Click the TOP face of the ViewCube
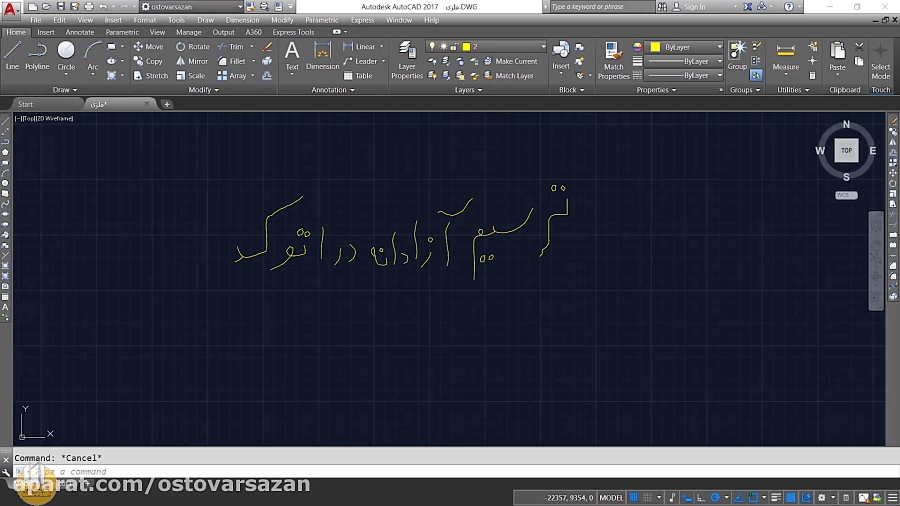Image resolution: width=900 pixels, height=506 pixels. tap(846, 150)
